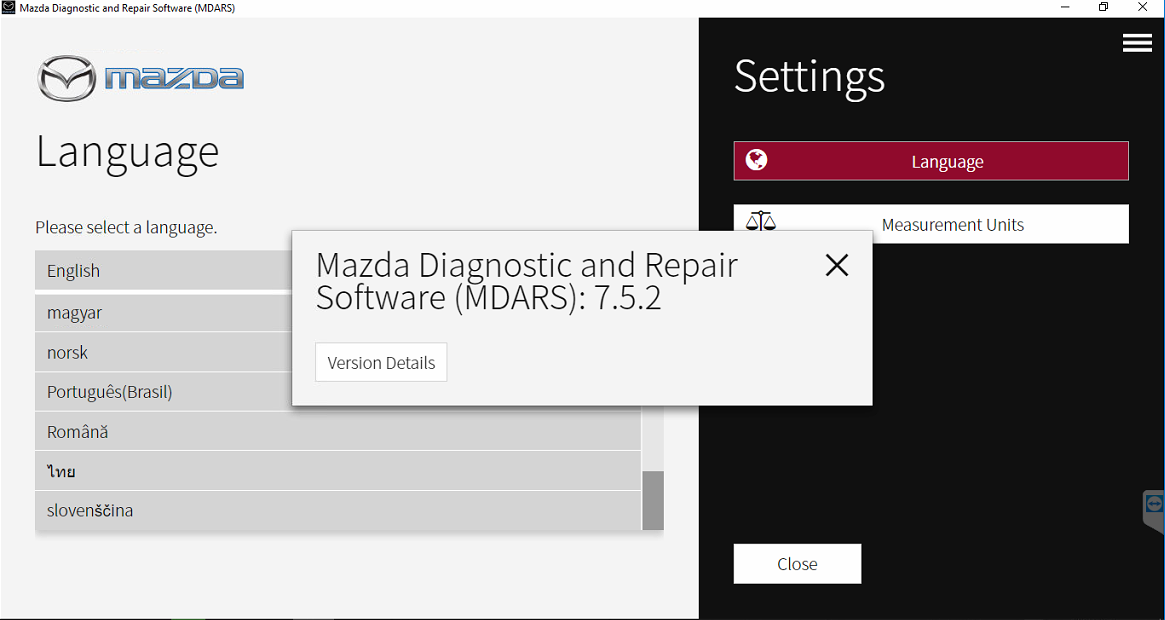Image resolution: width=1165 pixels, height=620 pixels.
Task: Pick norsk in the language list
Action: click(x=160, y=353)
